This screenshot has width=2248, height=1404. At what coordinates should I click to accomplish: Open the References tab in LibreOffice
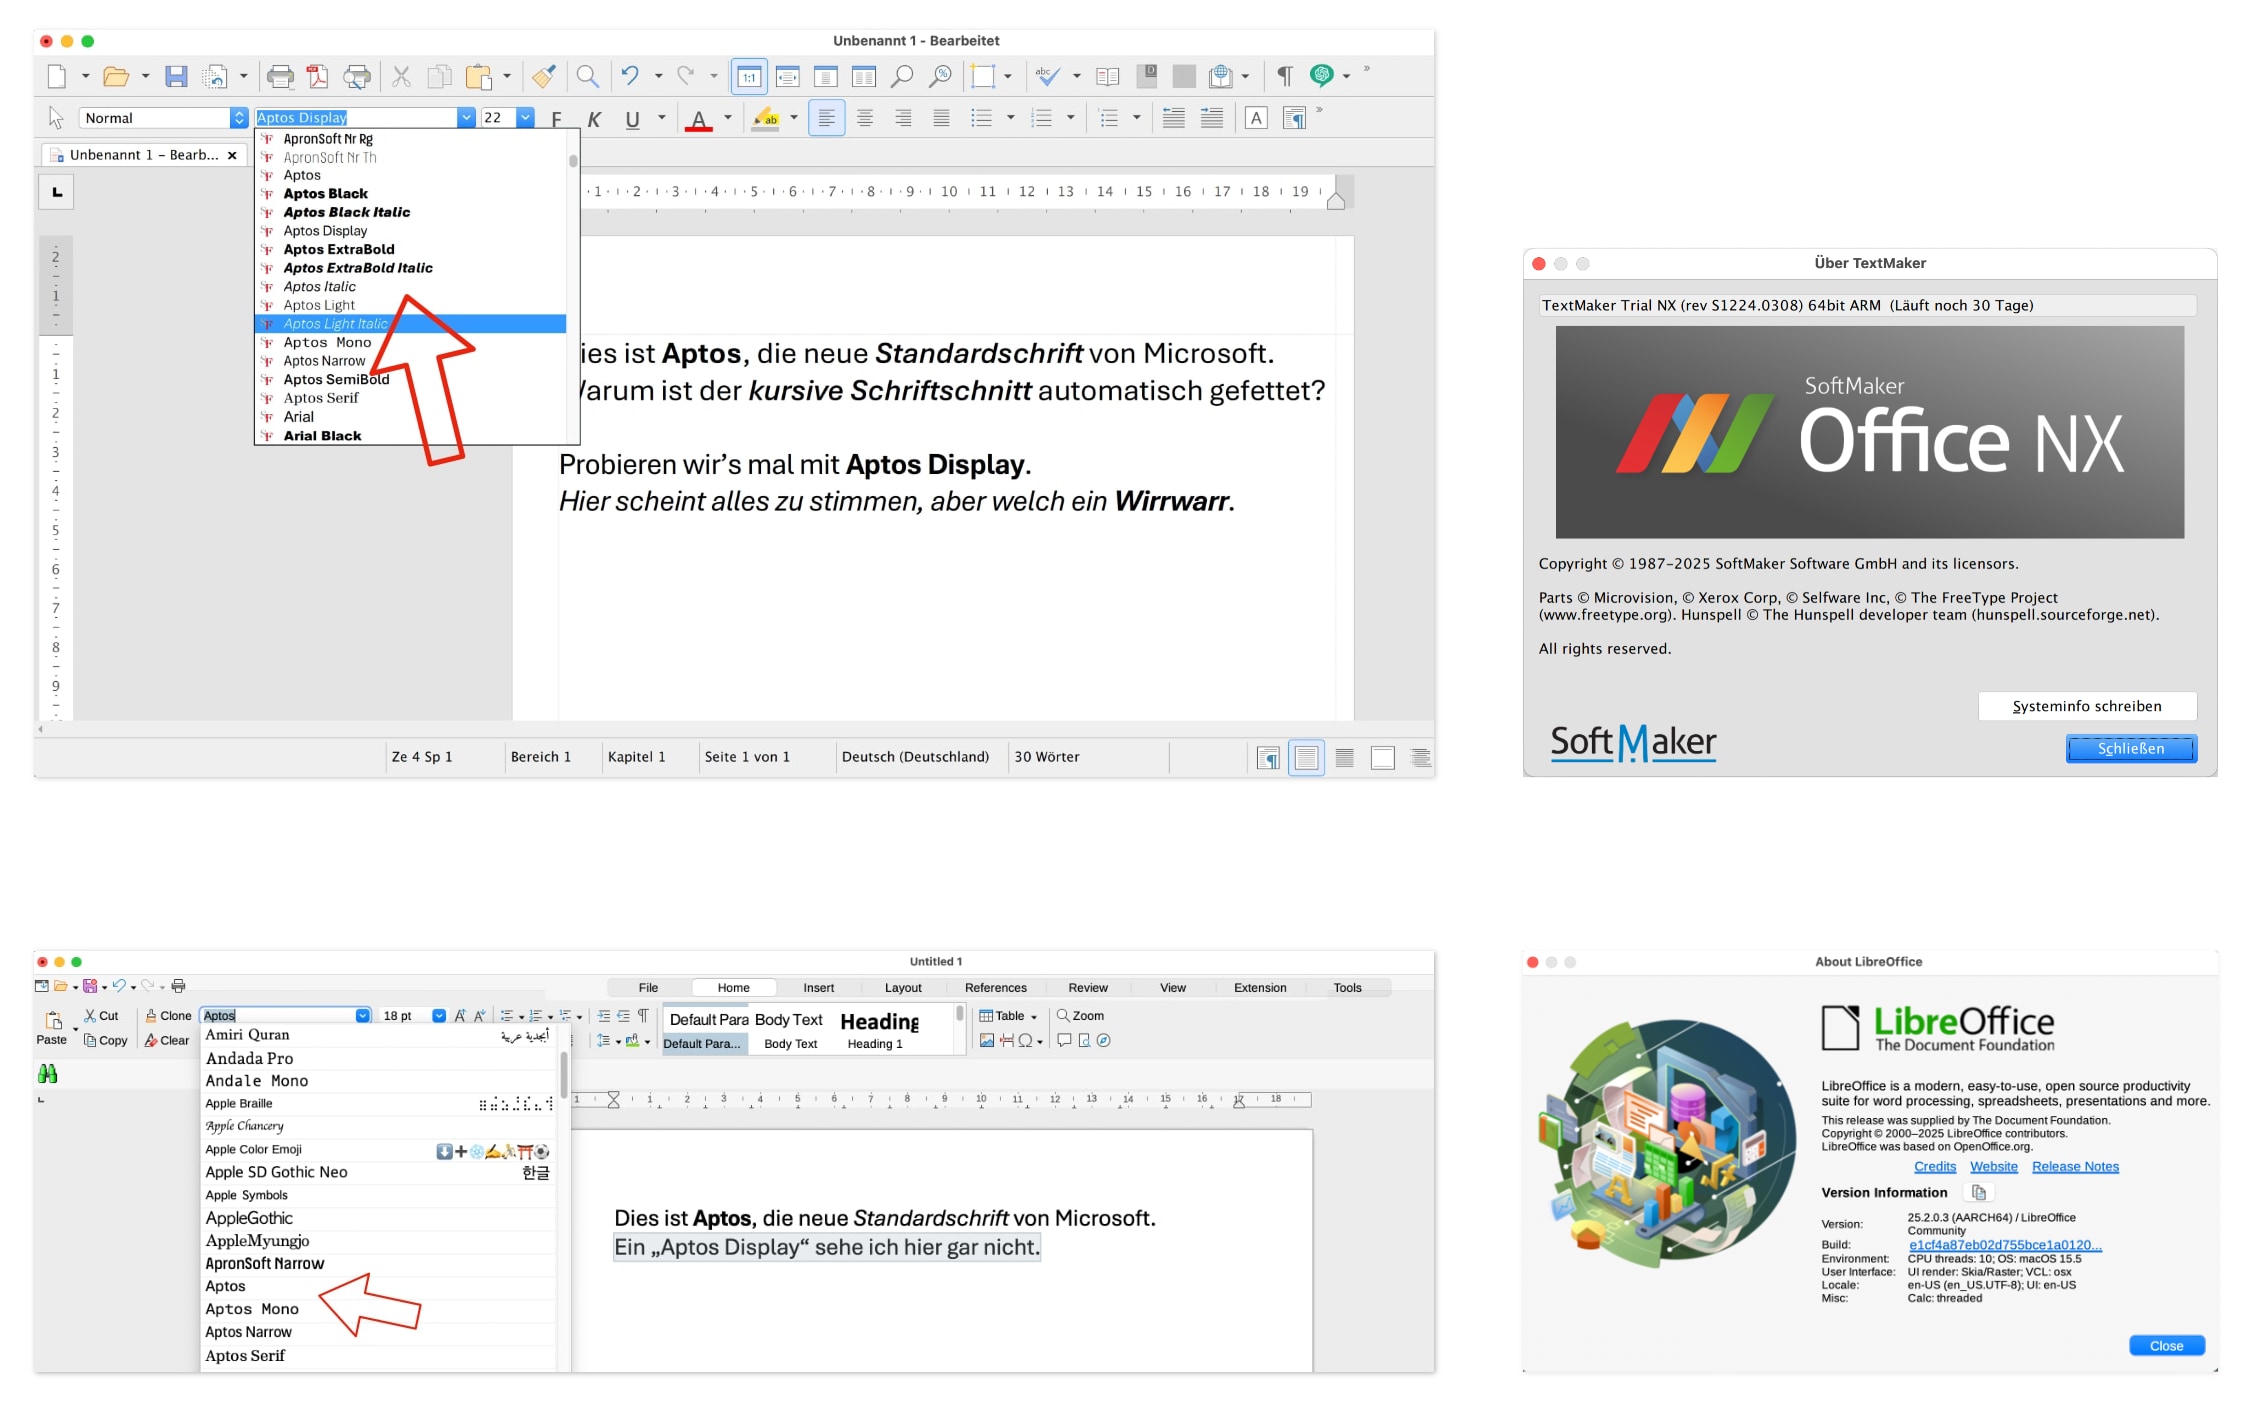click(x=995, y=988)
